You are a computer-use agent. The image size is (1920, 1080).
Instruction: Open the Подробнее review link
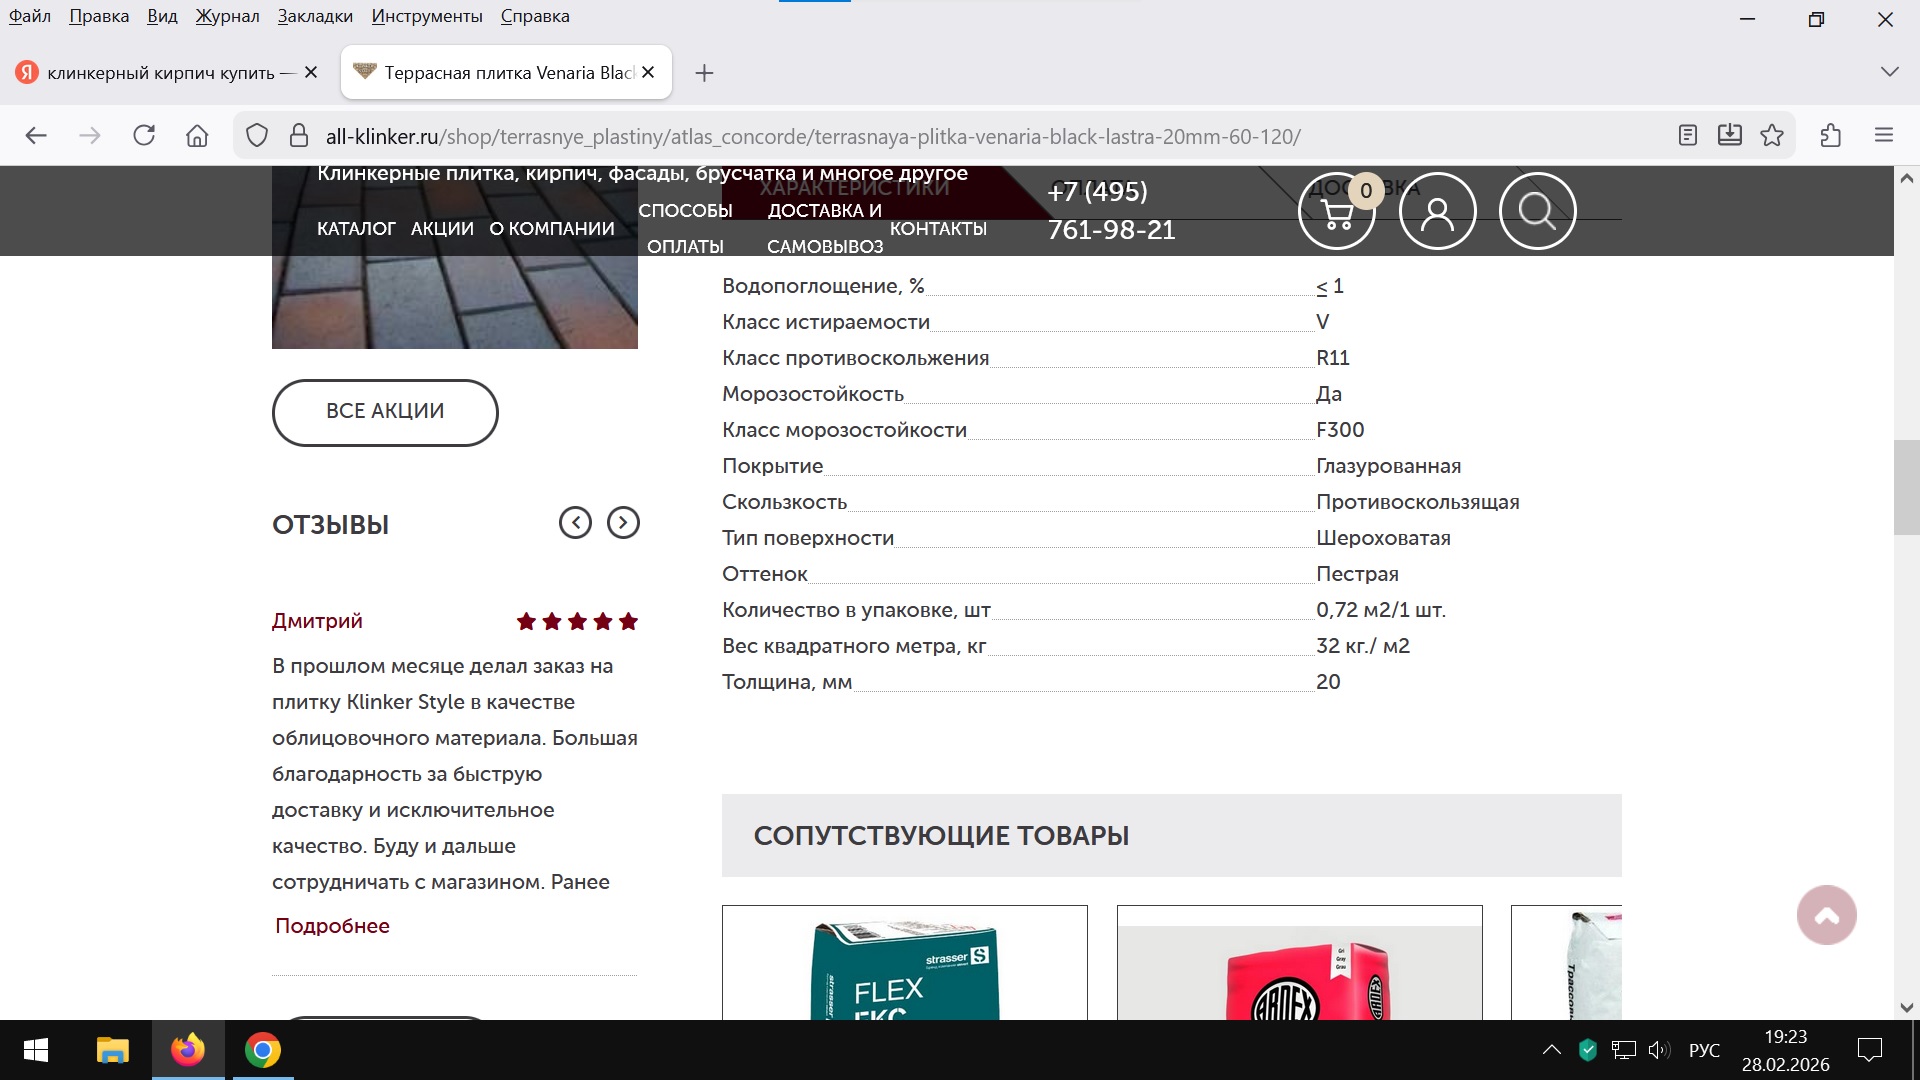point(332,926)
